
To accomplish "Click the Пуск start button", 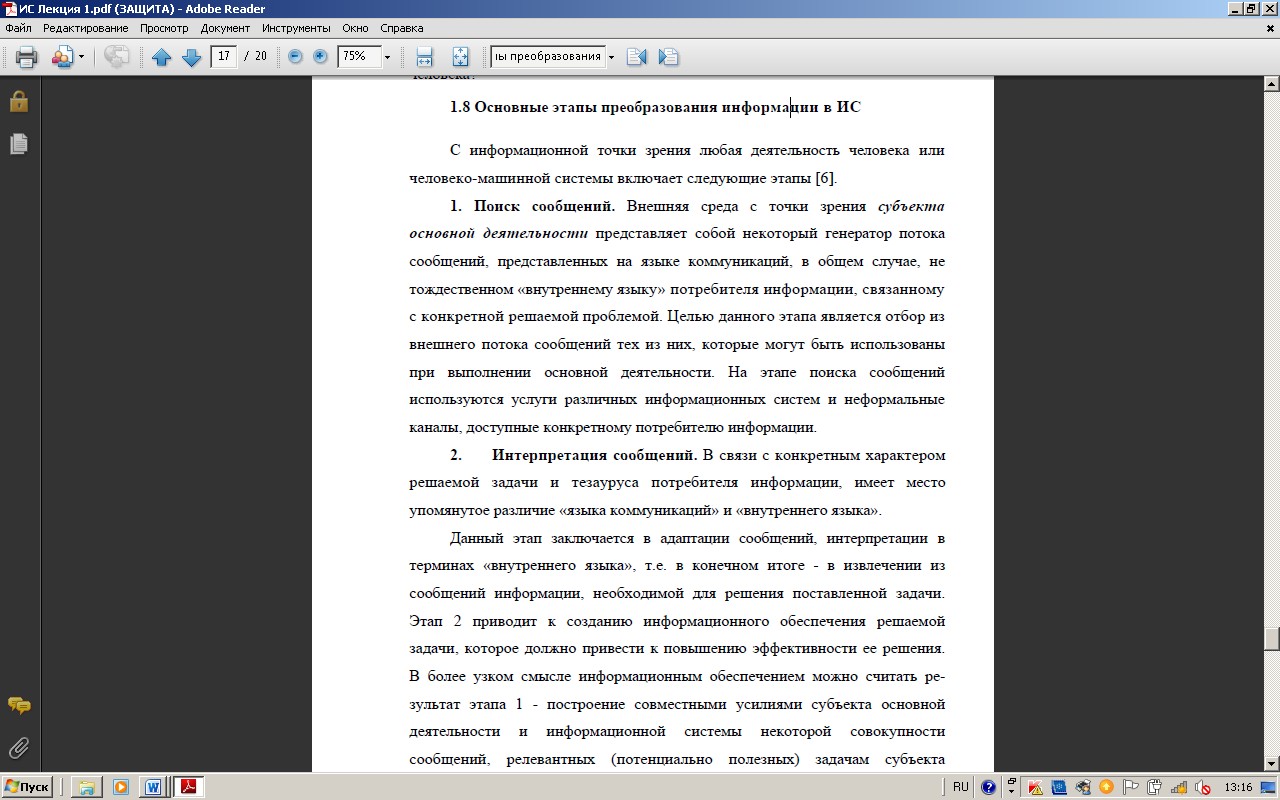I will click(x=28, y=787).
